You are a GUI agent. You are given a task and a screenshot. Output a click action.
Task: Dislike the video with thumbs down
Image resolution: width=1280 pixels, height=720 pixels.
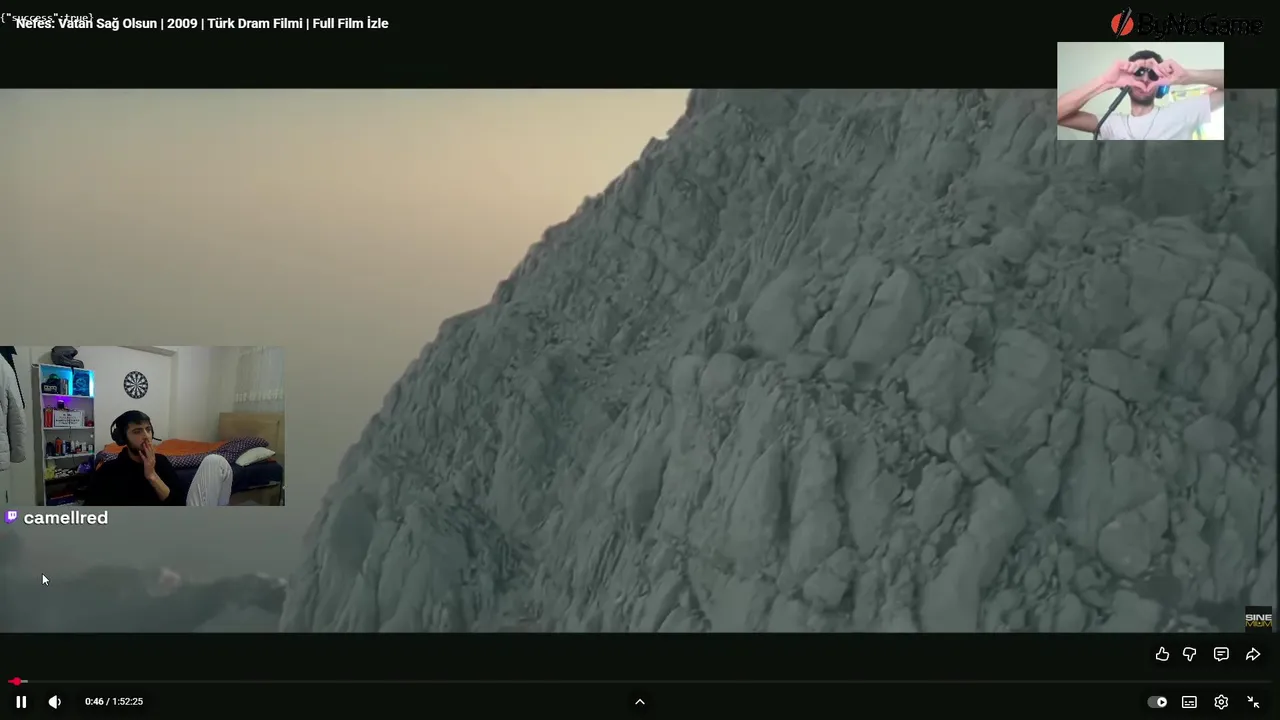(1190, 654)
